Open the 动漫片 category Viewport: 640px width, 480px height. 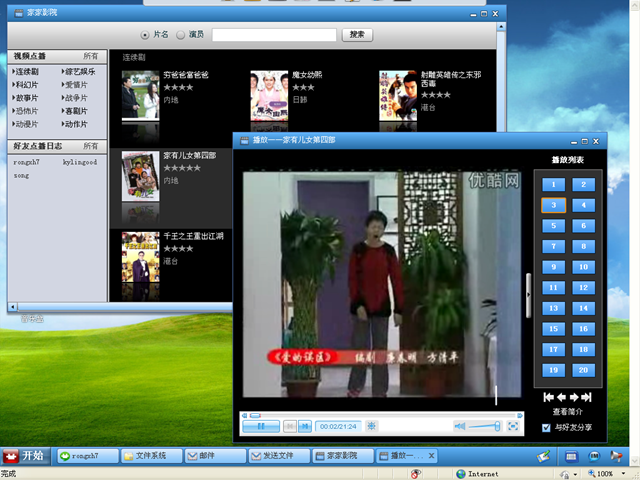click(25, 124)
